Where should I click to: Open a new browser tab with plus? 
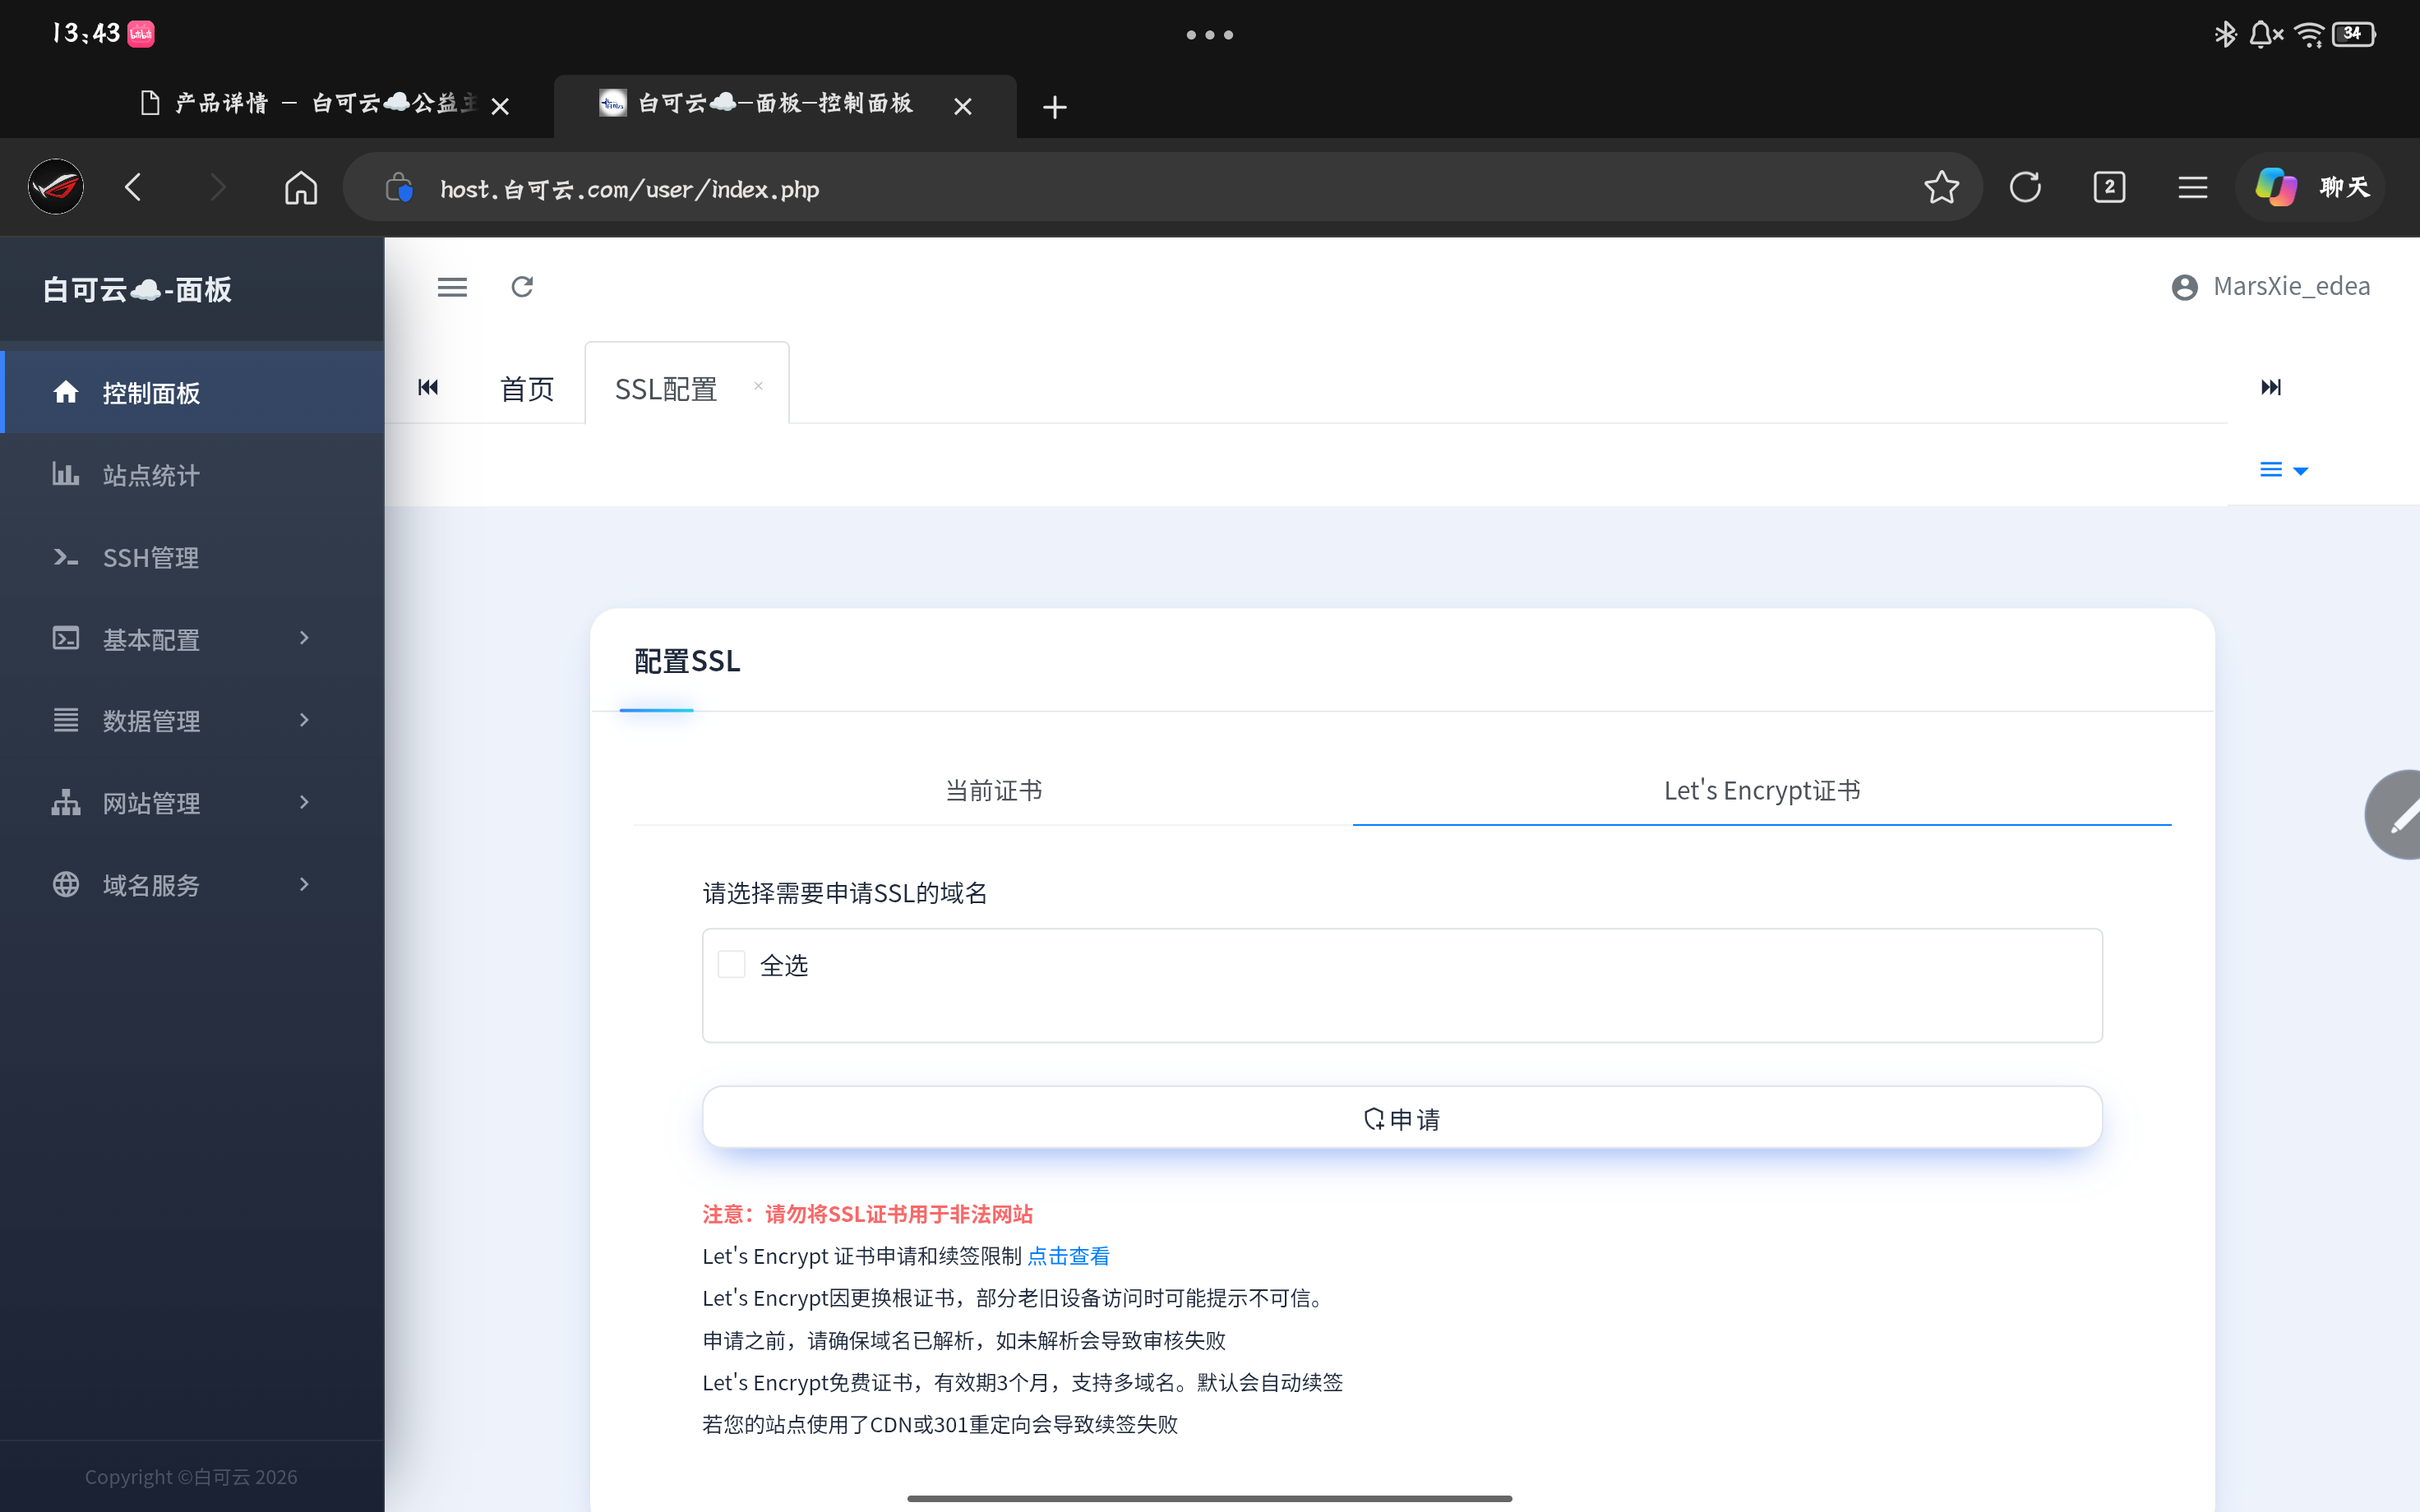pyautogui.click(x=1055, y=107)
